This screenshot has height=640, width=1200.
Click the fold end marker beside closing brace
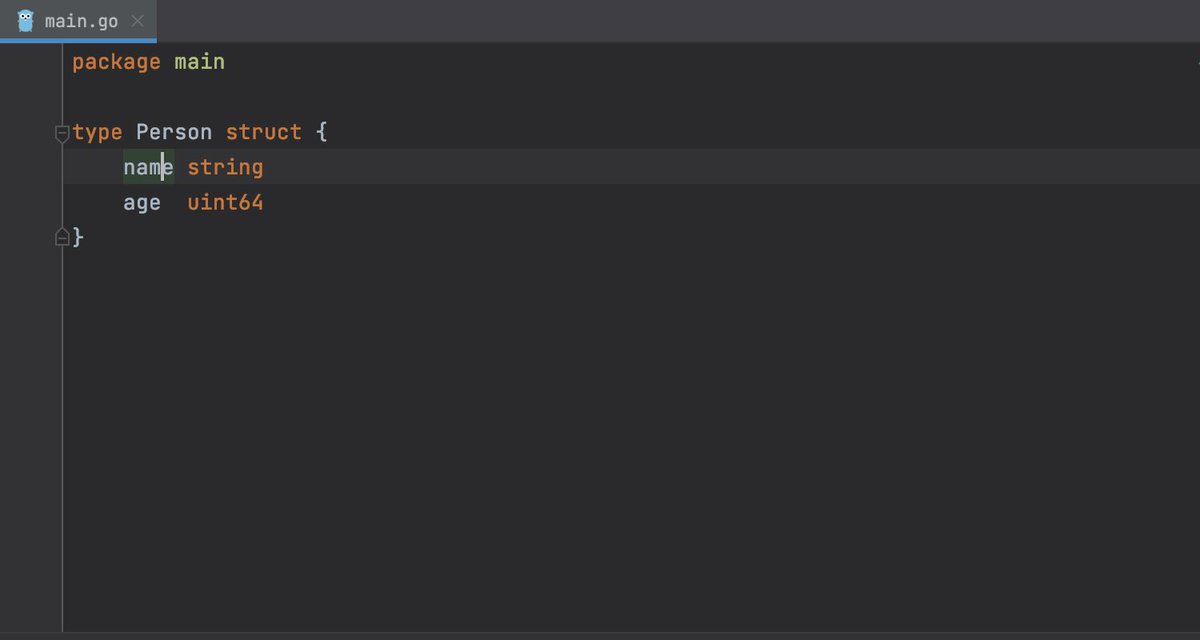pyautogui.click(x=62, y=237)
